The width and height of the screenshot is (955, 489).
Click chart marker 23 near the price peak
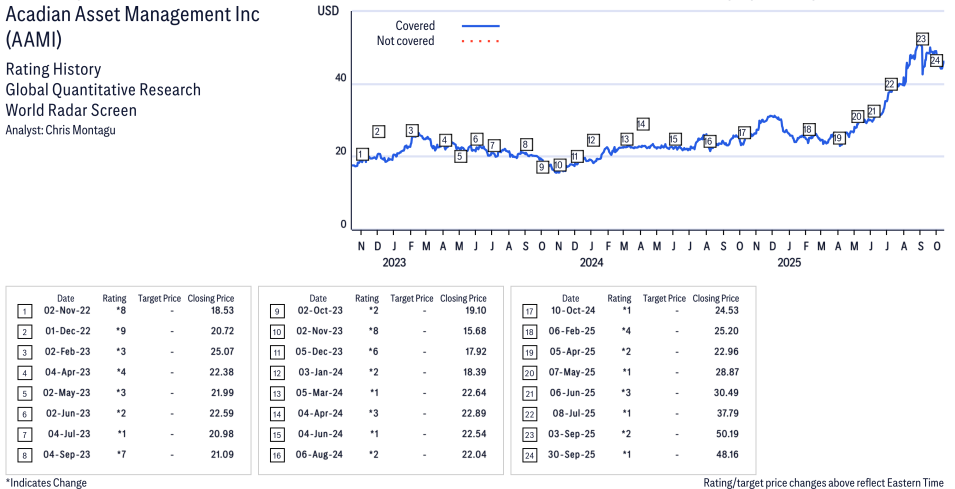921,39
